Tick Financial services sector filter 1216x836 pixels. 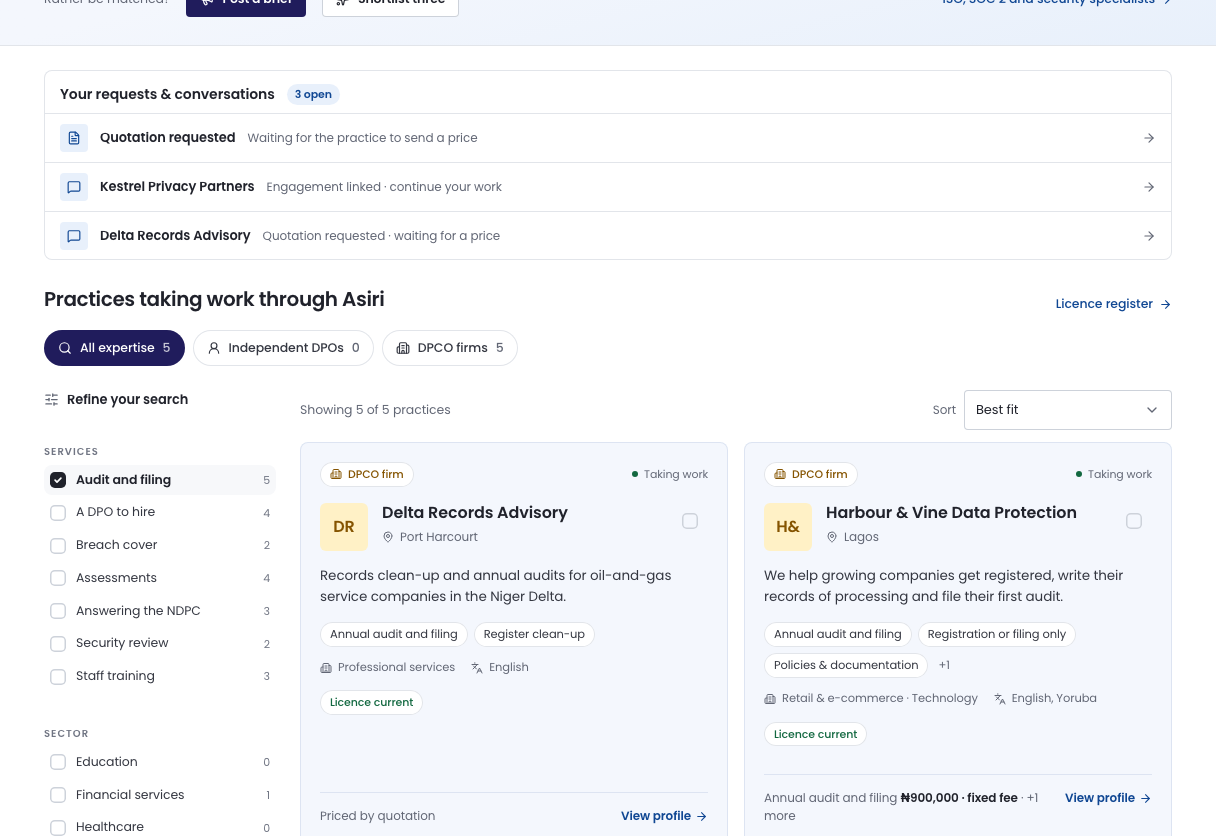click(58, 795)
